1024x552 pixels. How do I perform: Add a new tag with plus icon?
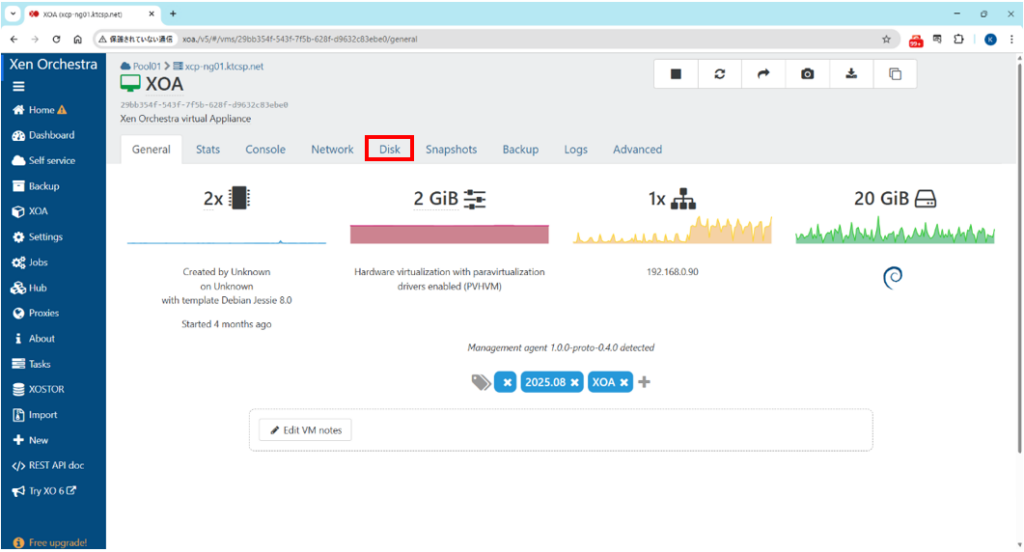[644, 382]
